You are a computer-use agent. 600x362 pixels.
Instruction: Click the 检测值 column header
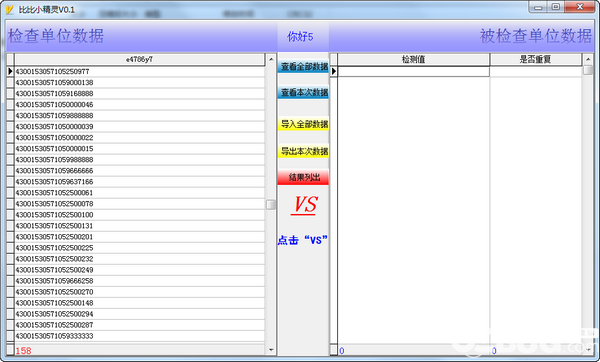pyautogui.click(x=414, y=59)
